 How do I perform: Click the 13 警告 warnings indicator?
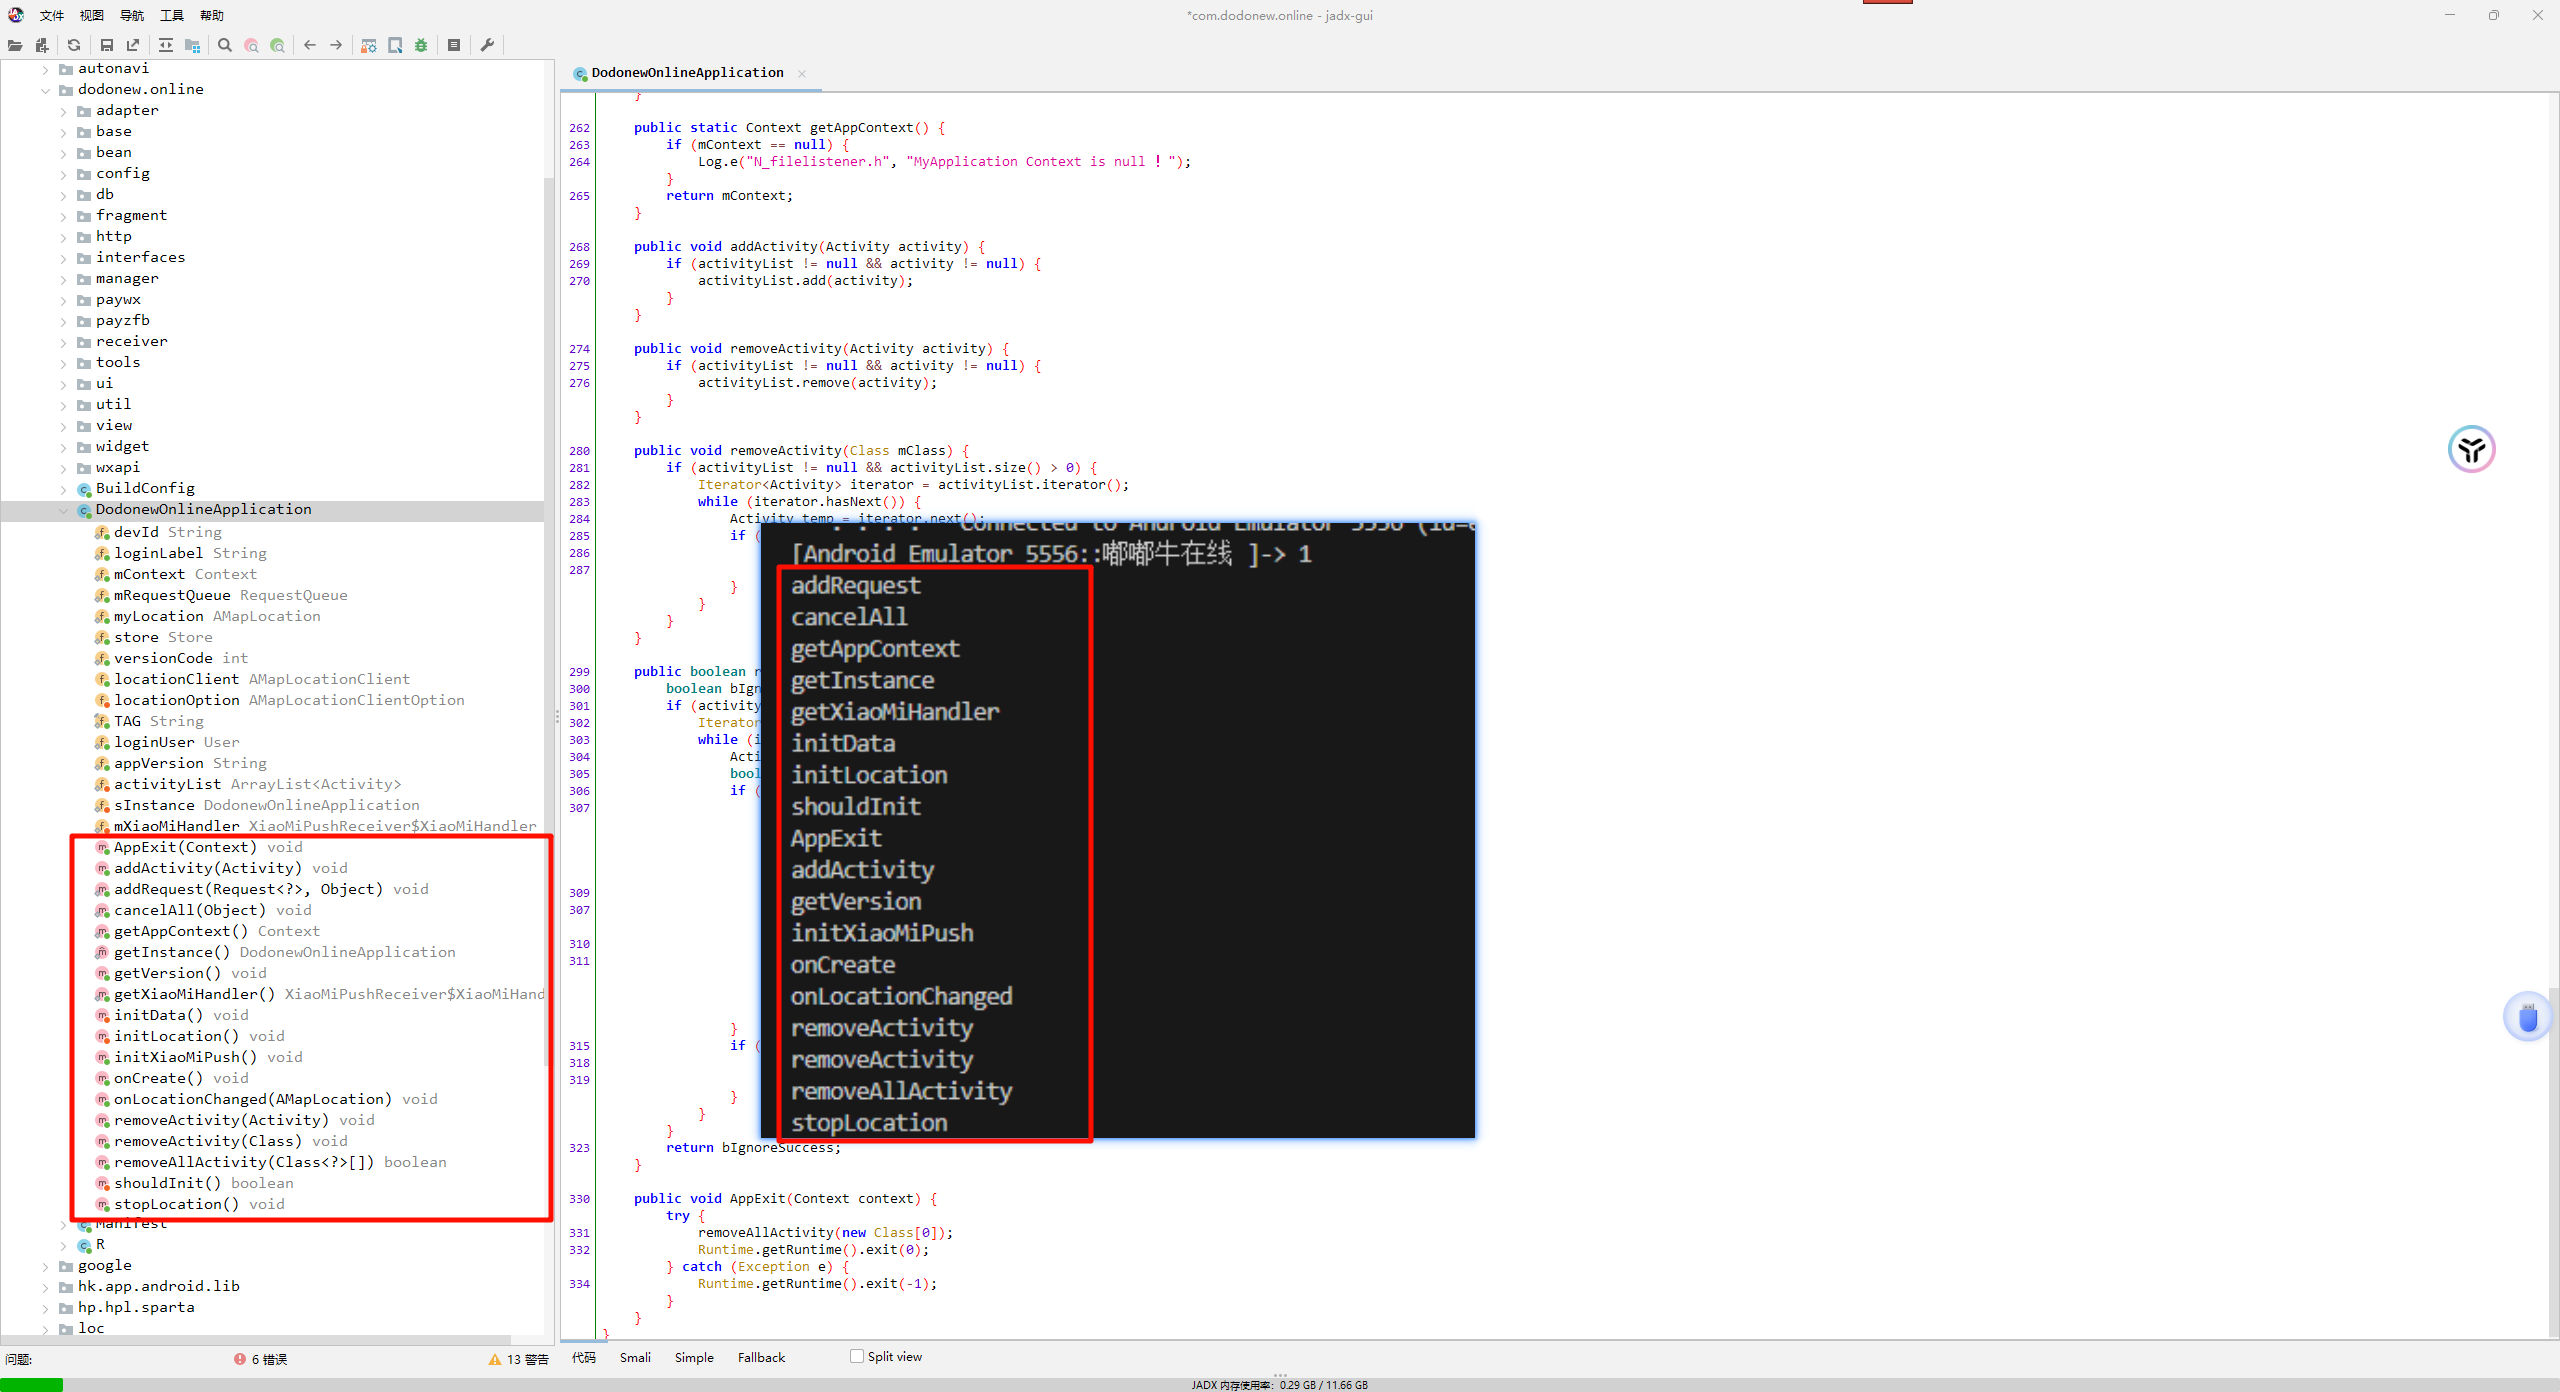519,1359
